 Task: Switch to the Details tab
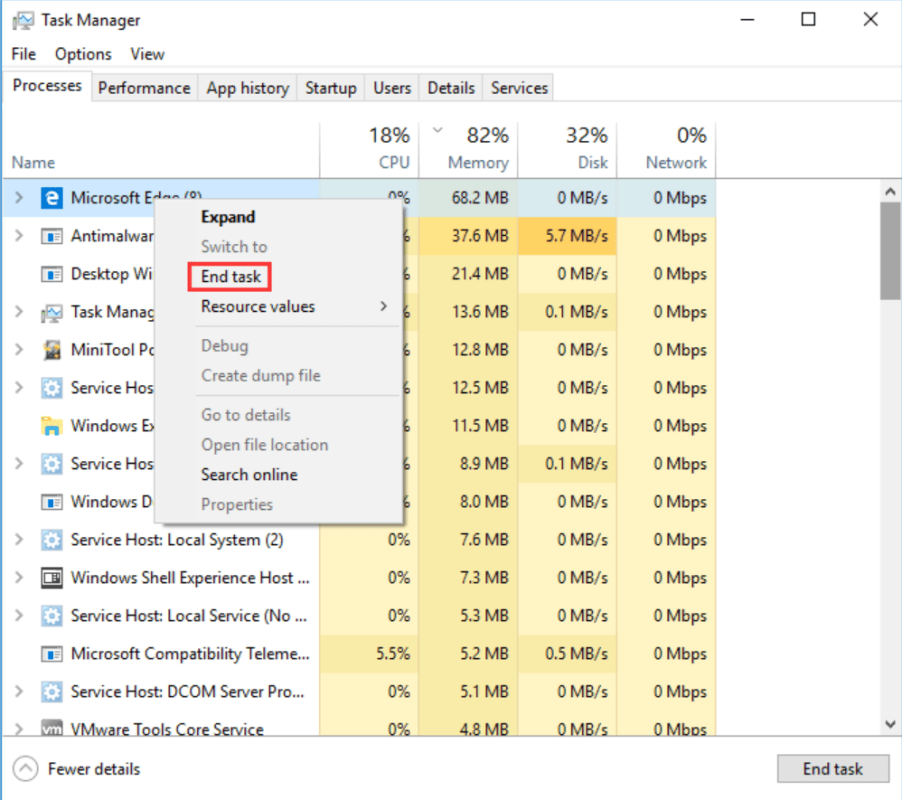tap(451, 88)
